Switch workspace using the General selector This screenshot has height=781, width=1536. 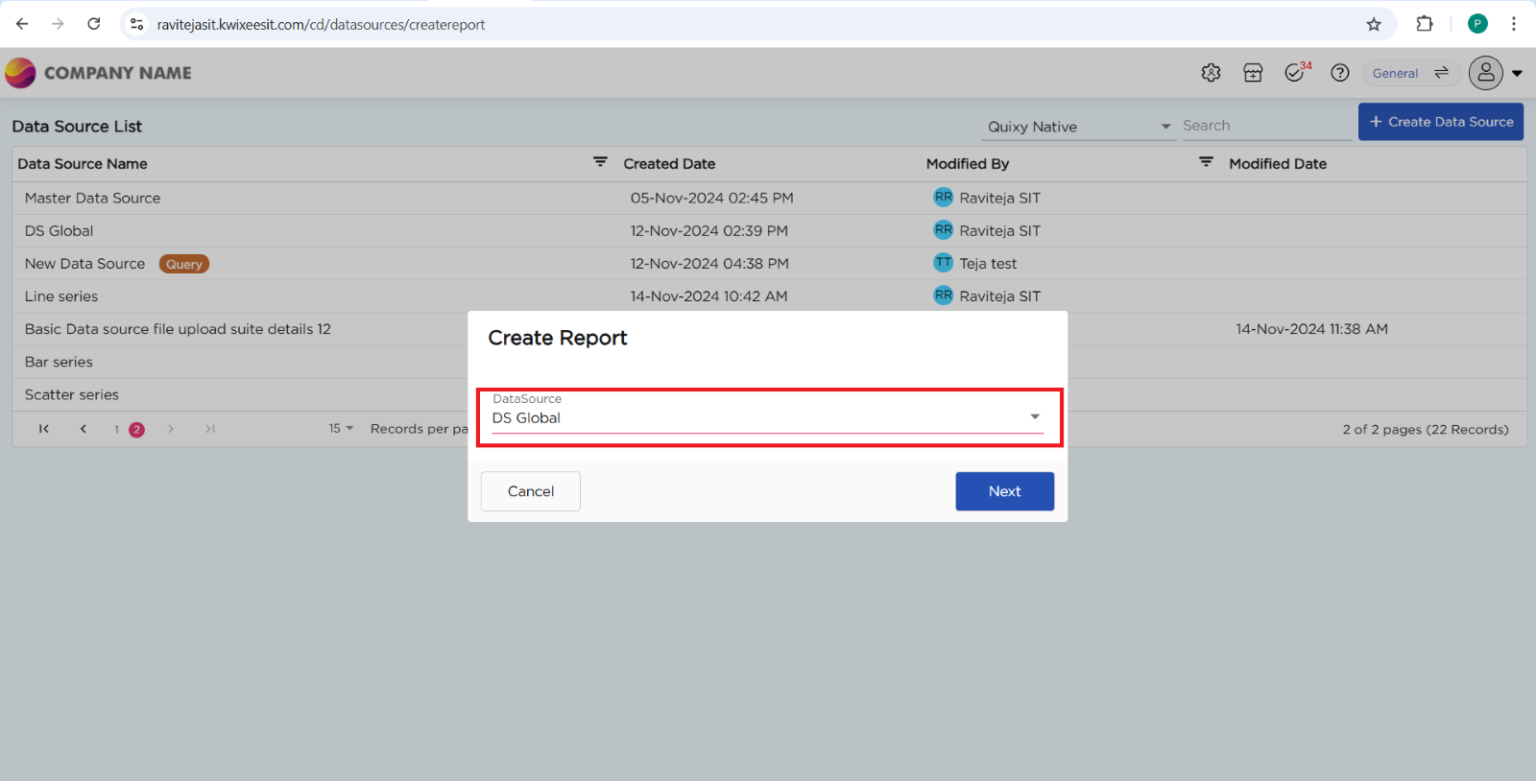1410,72
